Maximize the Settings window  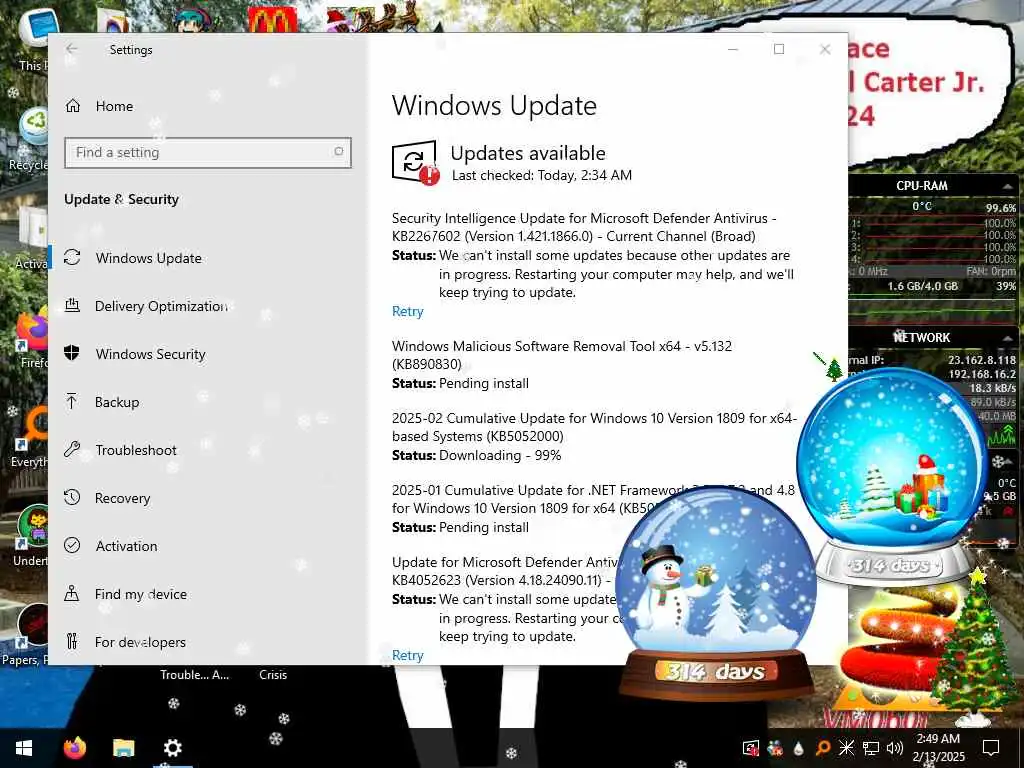[778, 49]
